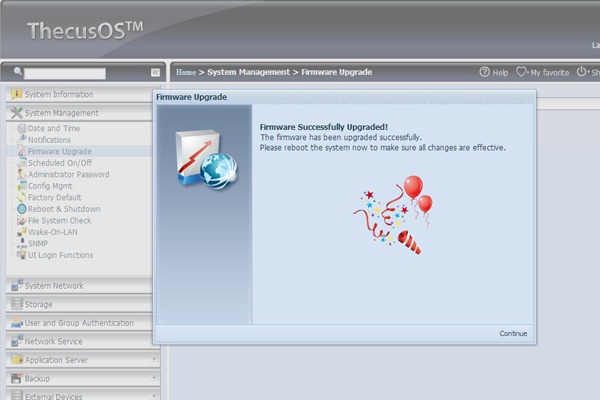Click 'Firmware Successfully Upgraded!' heading
The width and height of the screenshot is (600, 400).
[x=324, y=127]
